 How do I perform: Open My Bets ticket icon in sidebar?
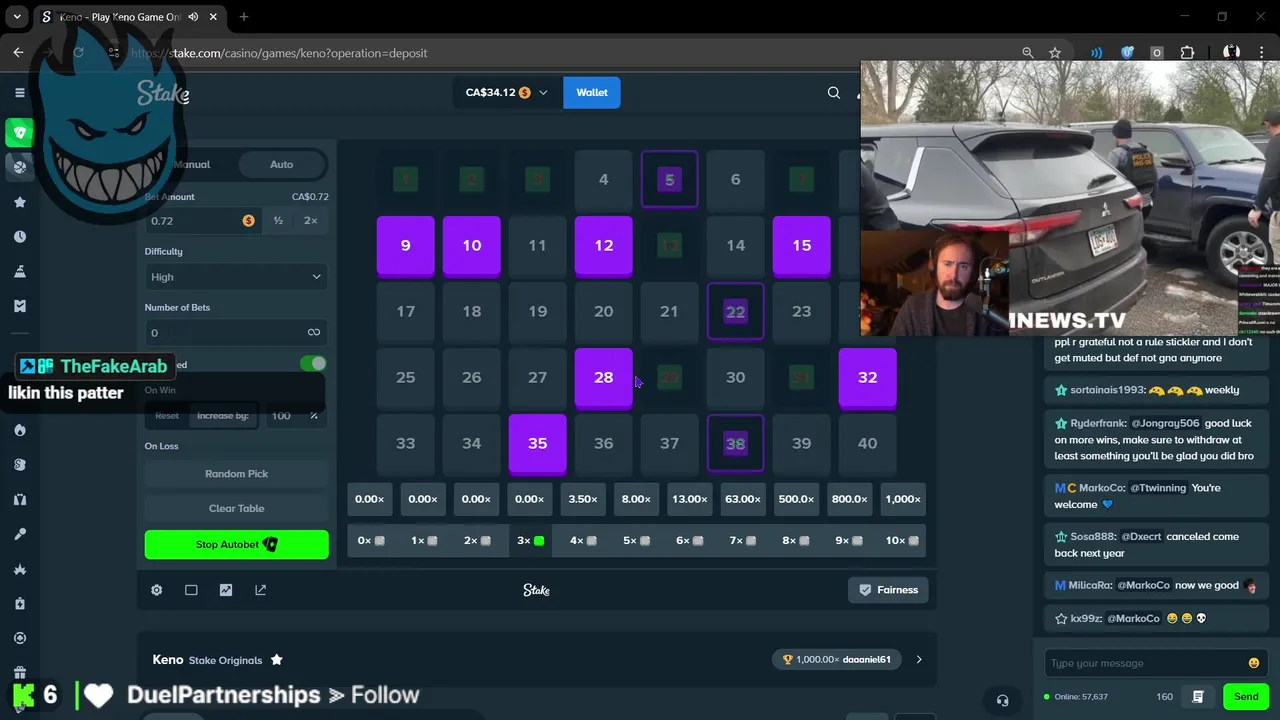[19, 306]
